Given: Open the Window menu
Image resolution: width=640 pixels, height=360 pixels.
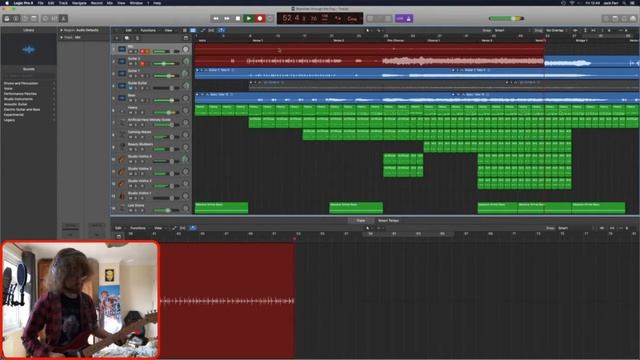Looking at the screenshot, I should coord(136,3).
